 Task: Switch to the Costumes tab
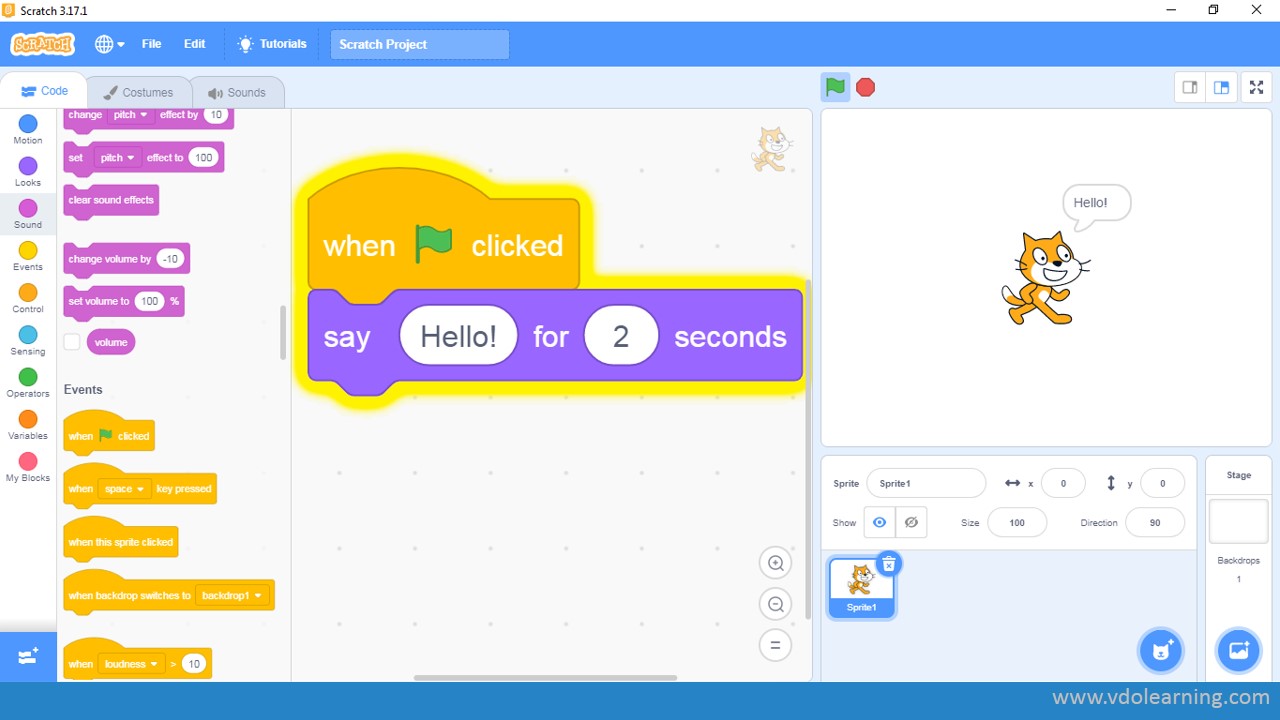(138, 92)
